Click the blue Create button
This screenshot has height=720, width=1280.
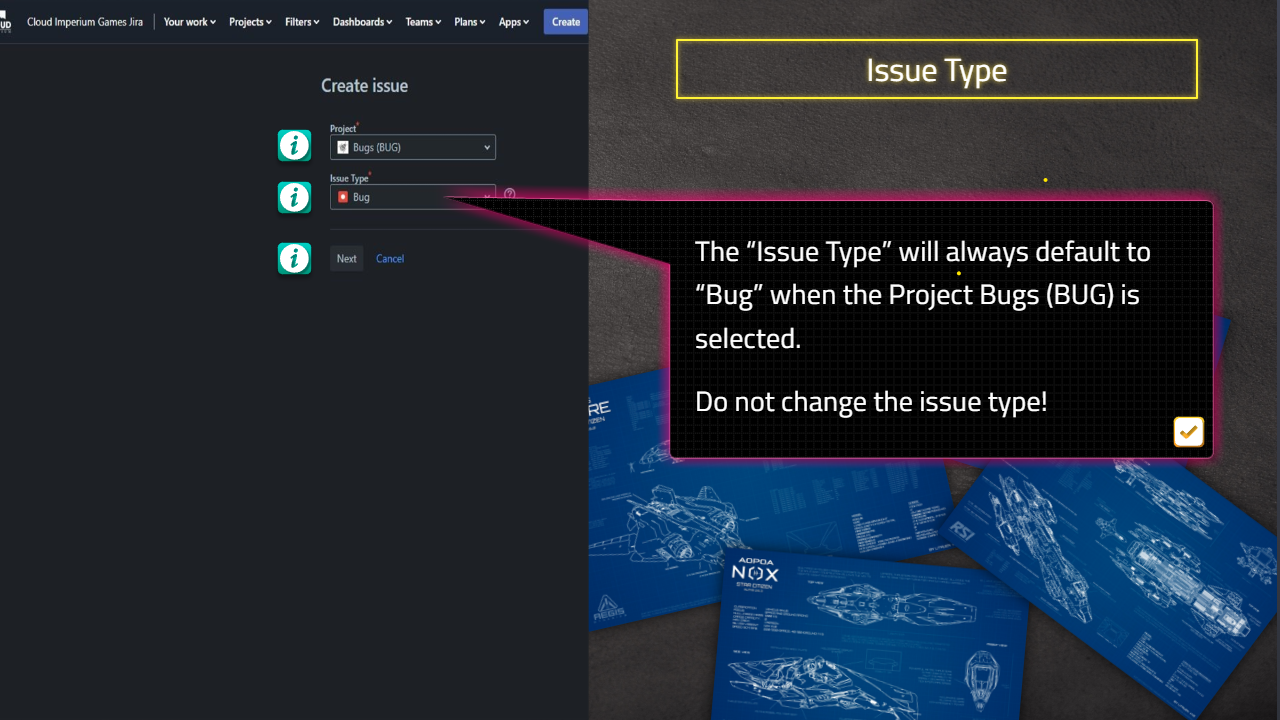point(566,22)
